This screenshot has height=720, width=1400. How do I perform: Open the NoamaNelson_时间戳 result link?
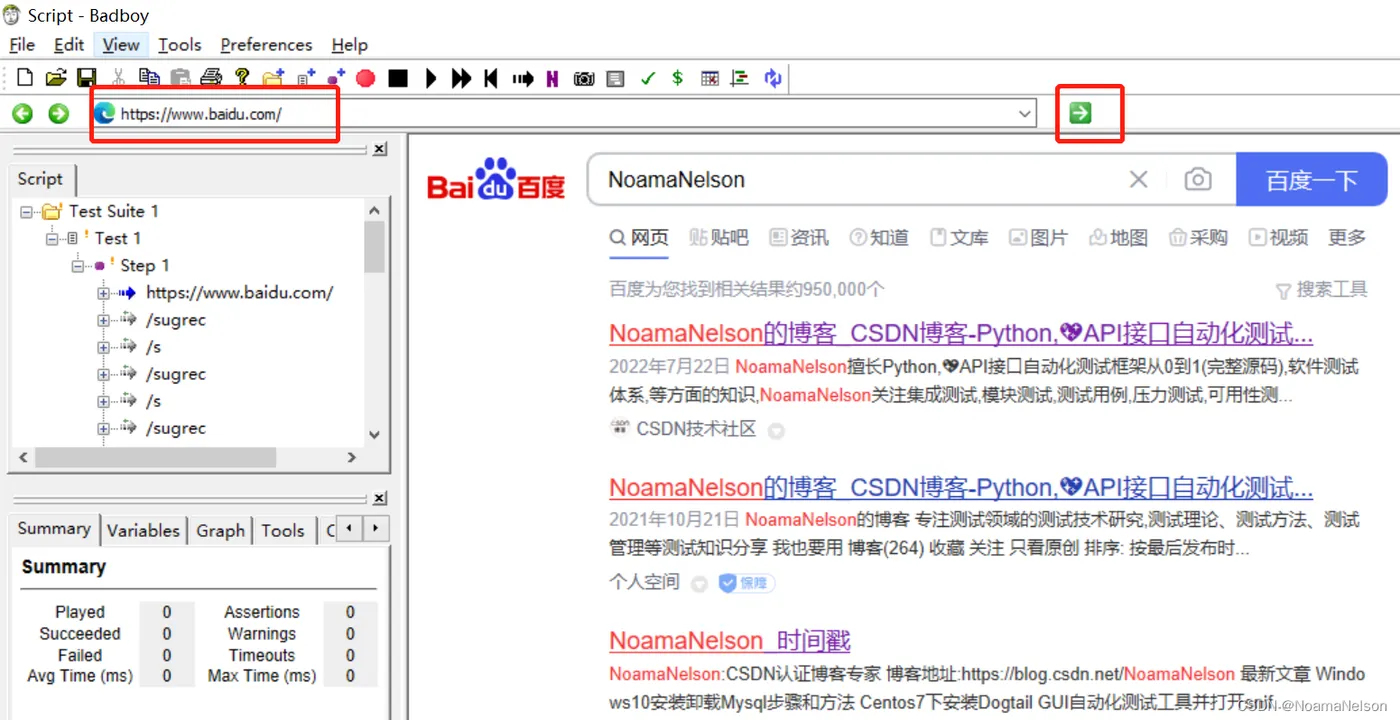[730, 640]
